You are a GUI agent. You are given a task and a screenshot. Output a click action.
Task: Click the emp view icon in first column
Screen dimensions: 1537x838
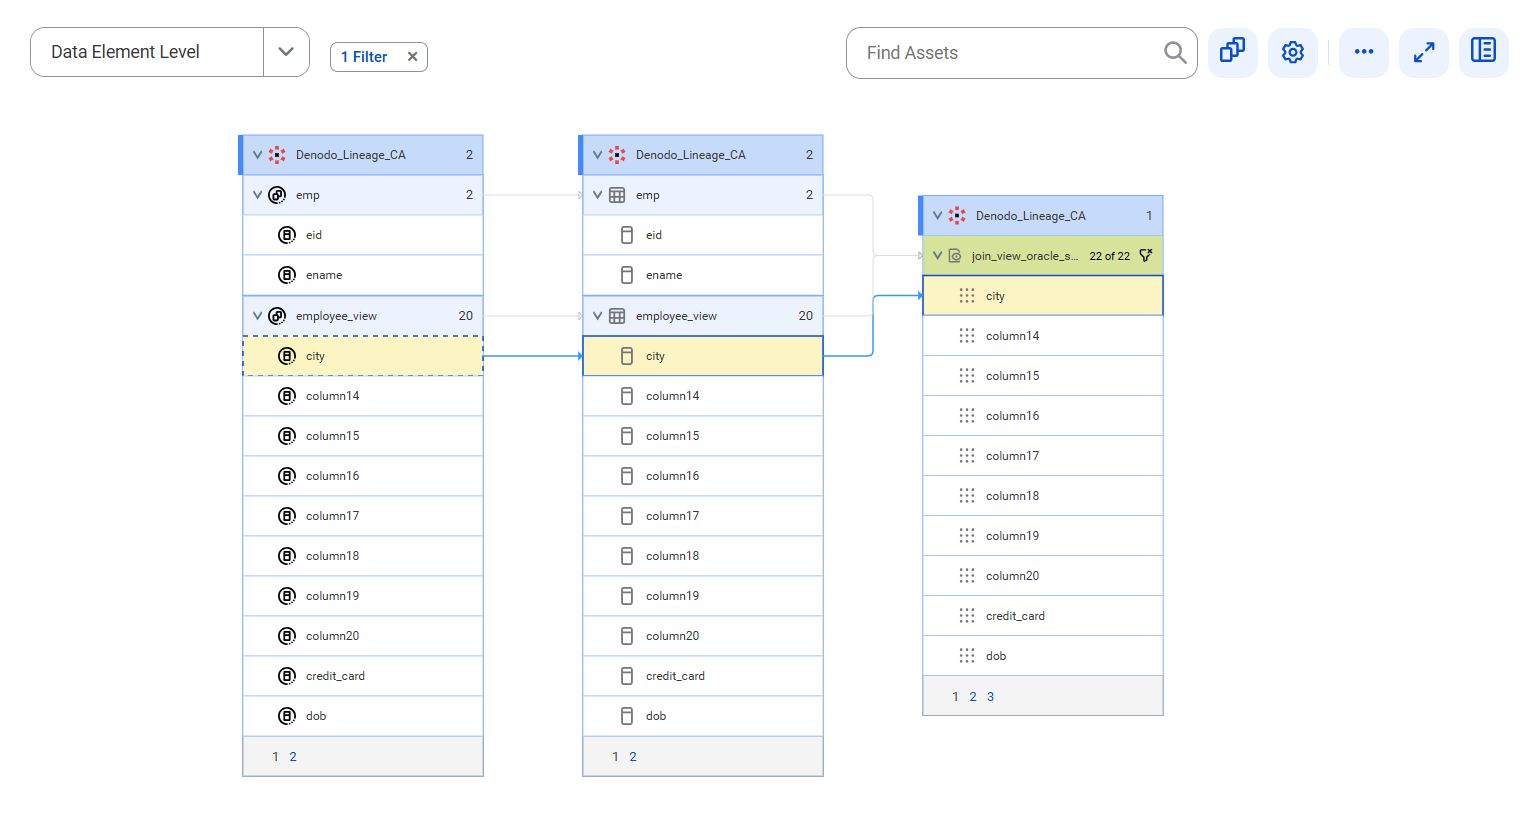[277, 195]
